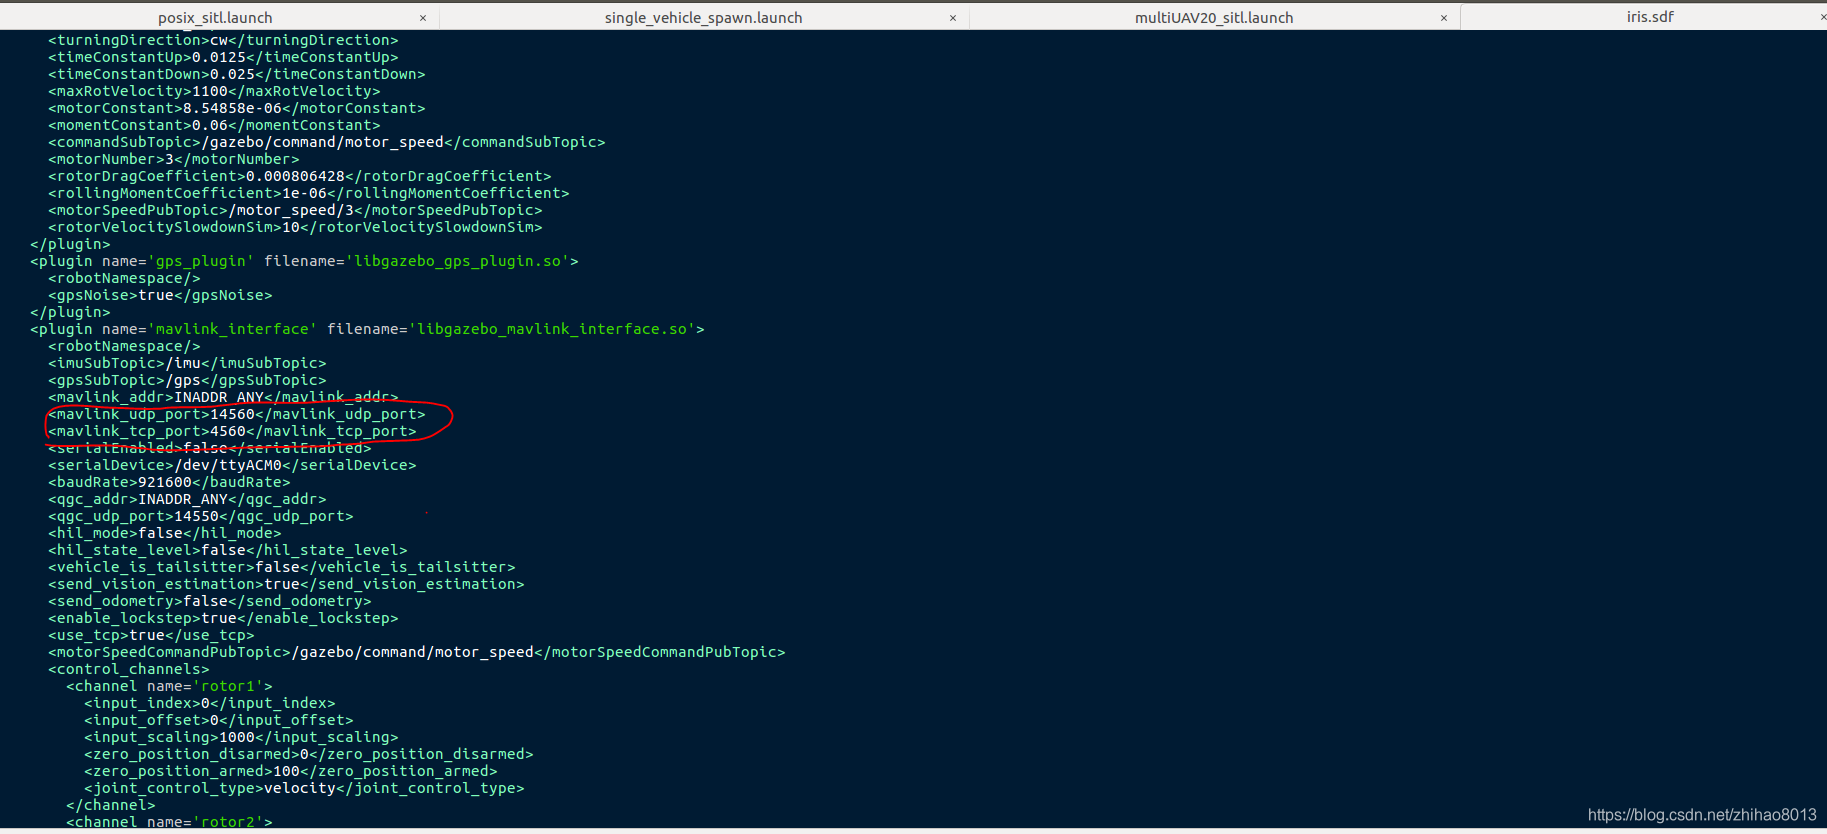The width and height of the screenshot is (1827, 834).
Task: Click the input_index 0 line
Action: pyautogui.click(x=210, y=703)
